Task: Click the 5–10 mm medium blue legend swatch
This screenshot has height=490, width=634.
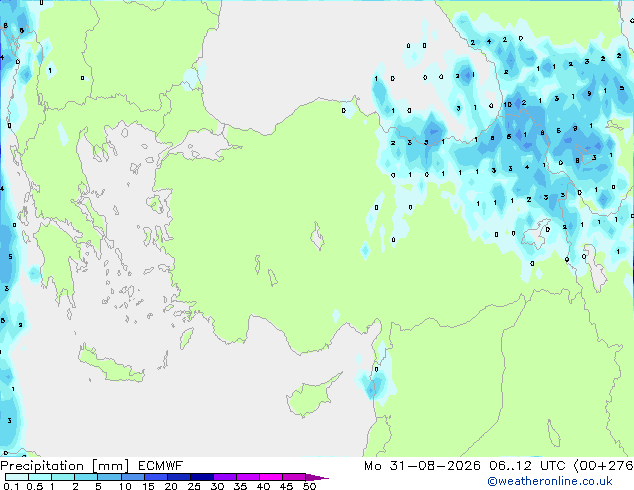Action: 109,477
